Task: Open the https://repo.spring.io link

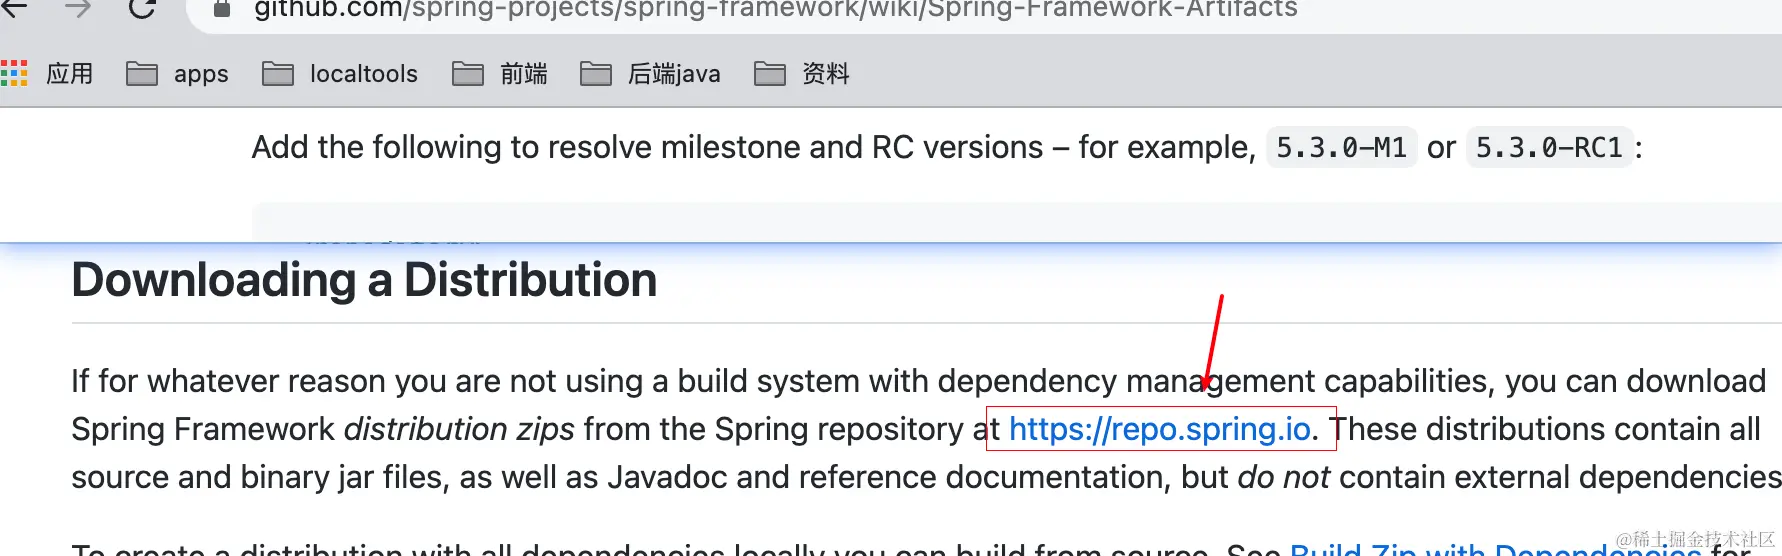Action: pos(1159,429)
